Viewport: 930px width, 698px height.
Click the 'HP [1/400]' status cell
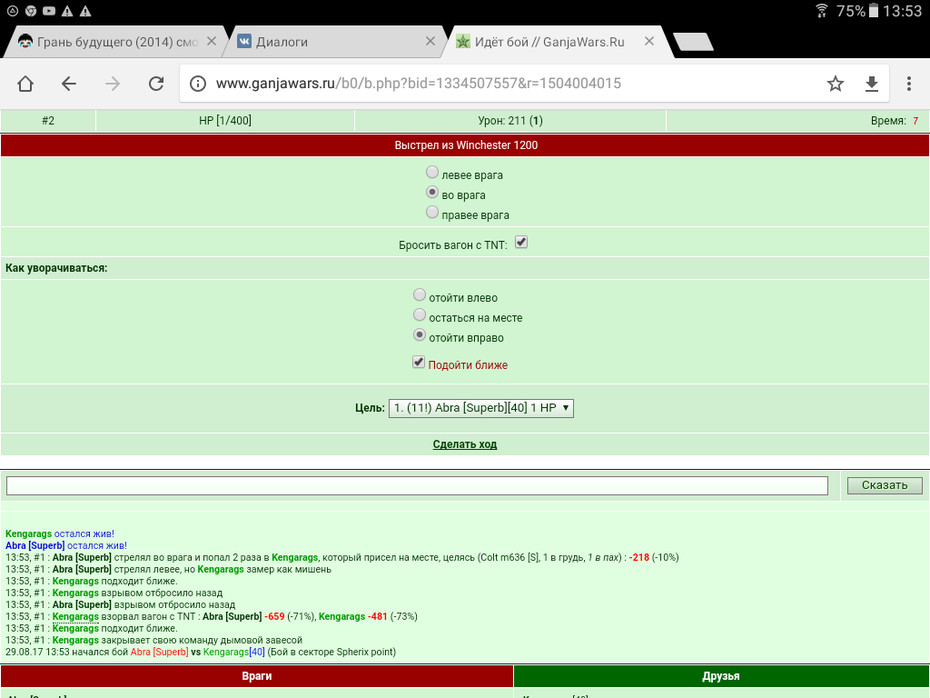point(225,120)
